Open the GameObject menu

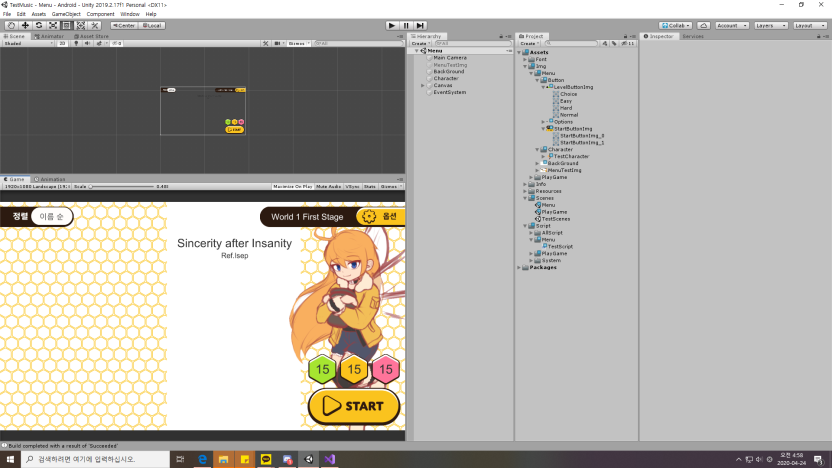tap(66, 14)
